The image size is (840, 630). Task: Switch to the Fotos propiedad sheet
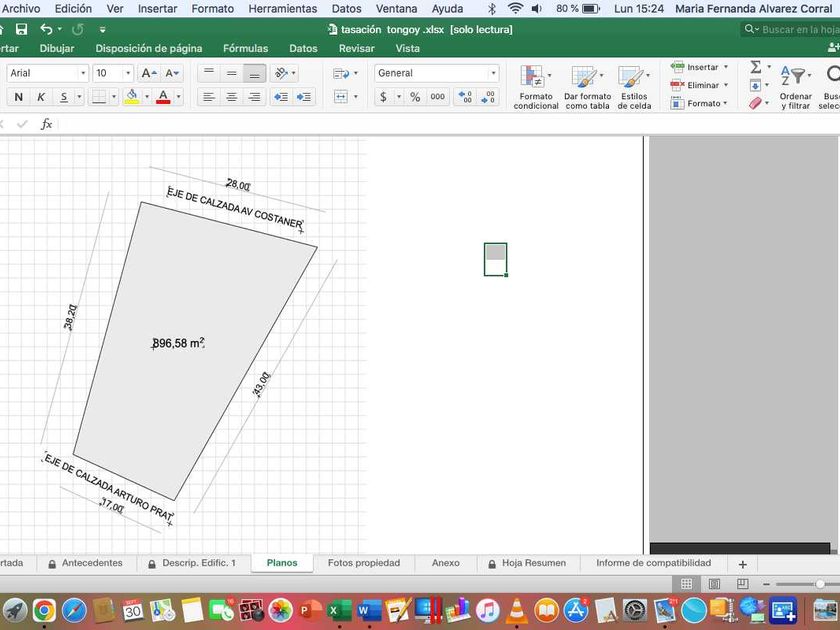click(363, 563)
